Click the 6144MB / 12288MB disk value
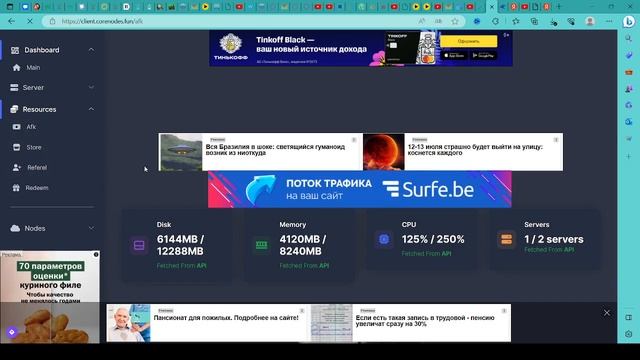 [x=180, y=245]
